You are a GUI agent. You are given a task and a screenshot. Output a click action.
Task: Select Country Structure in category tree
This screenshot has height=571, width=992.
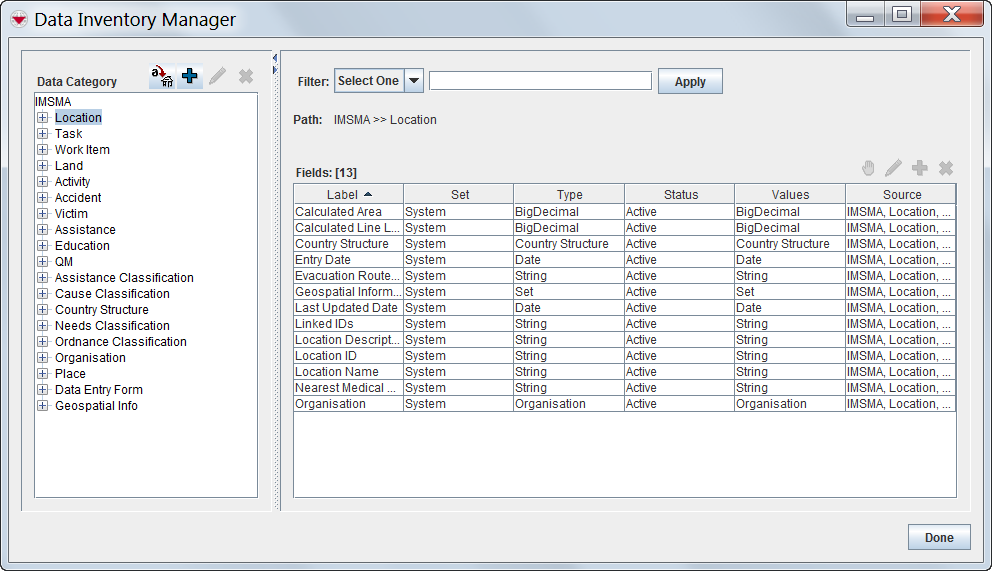pos(101,310)
